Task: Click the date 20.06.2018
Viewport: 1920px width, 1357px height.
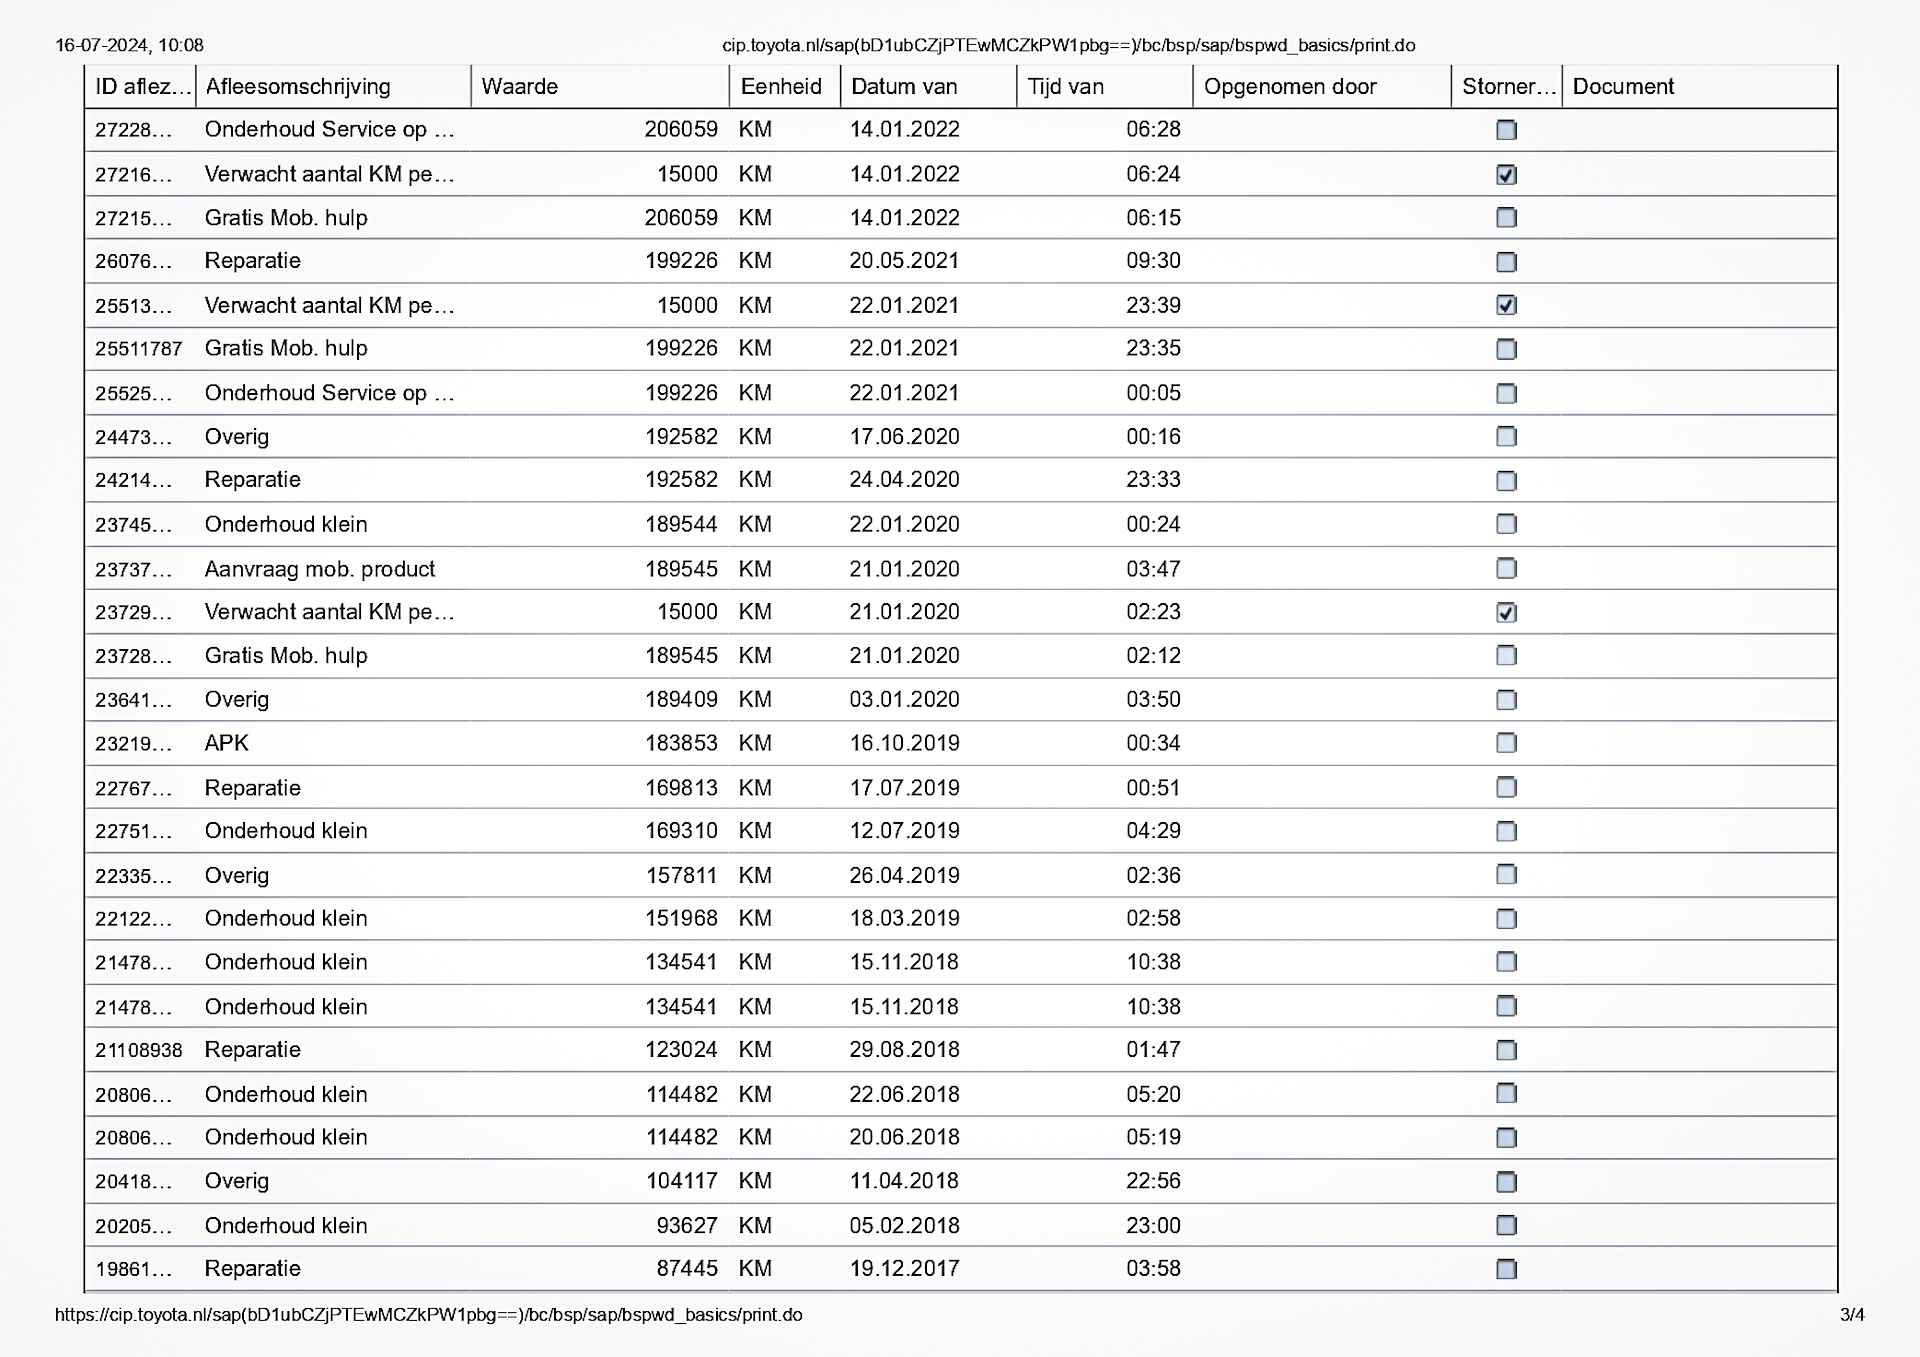Action: 904,1137
